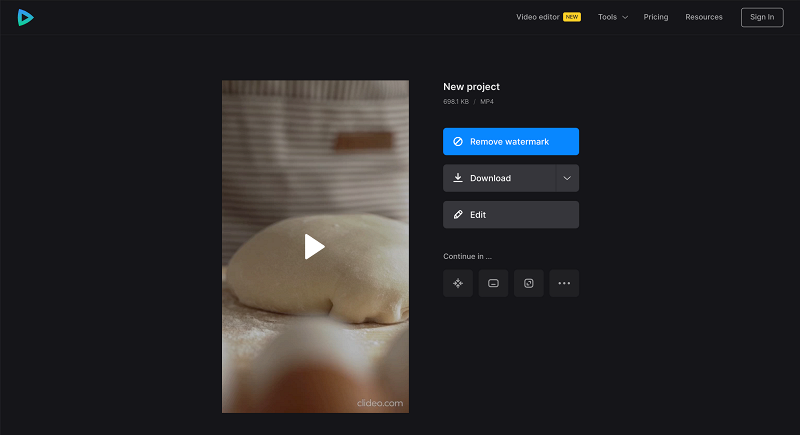Screen dimensions: 800x435
Task: Open the Resources page
Action: tap(704, 17)
